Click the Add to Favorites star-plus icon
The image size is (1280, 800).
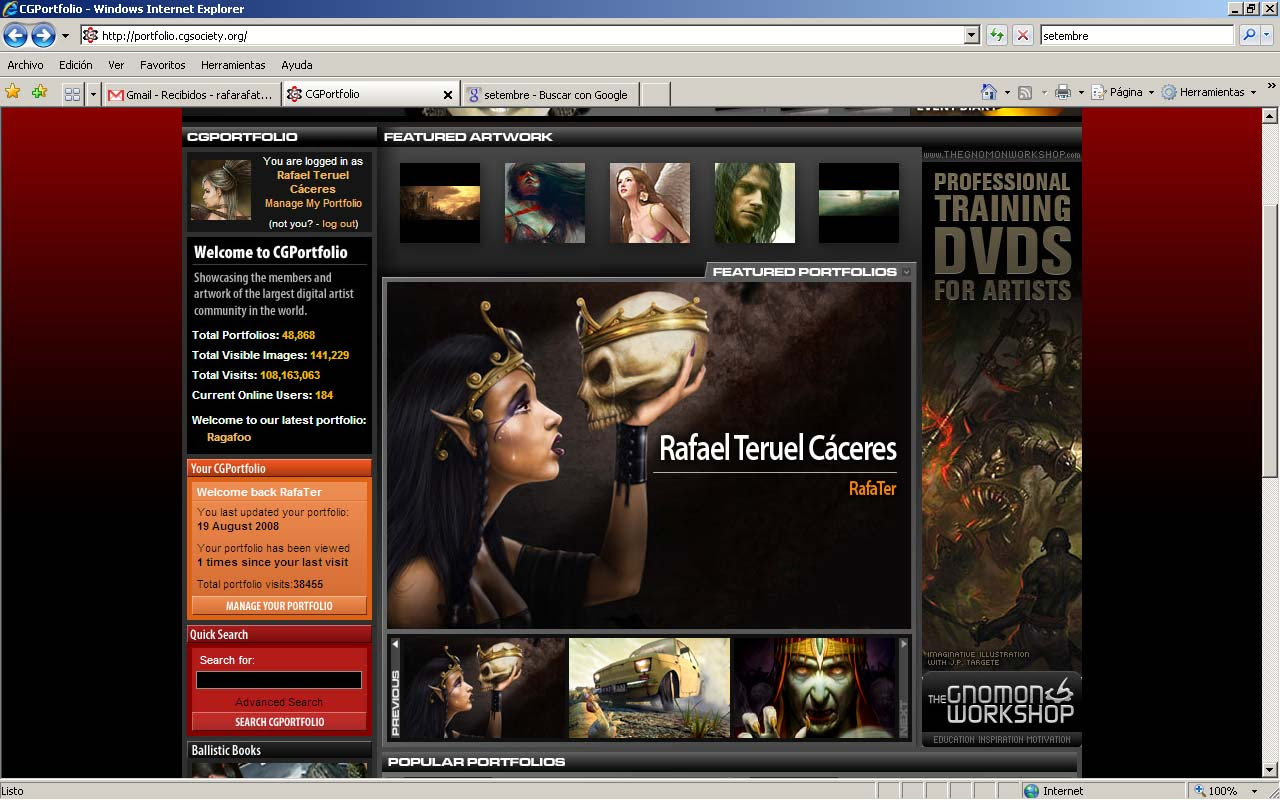click(39, 92)
